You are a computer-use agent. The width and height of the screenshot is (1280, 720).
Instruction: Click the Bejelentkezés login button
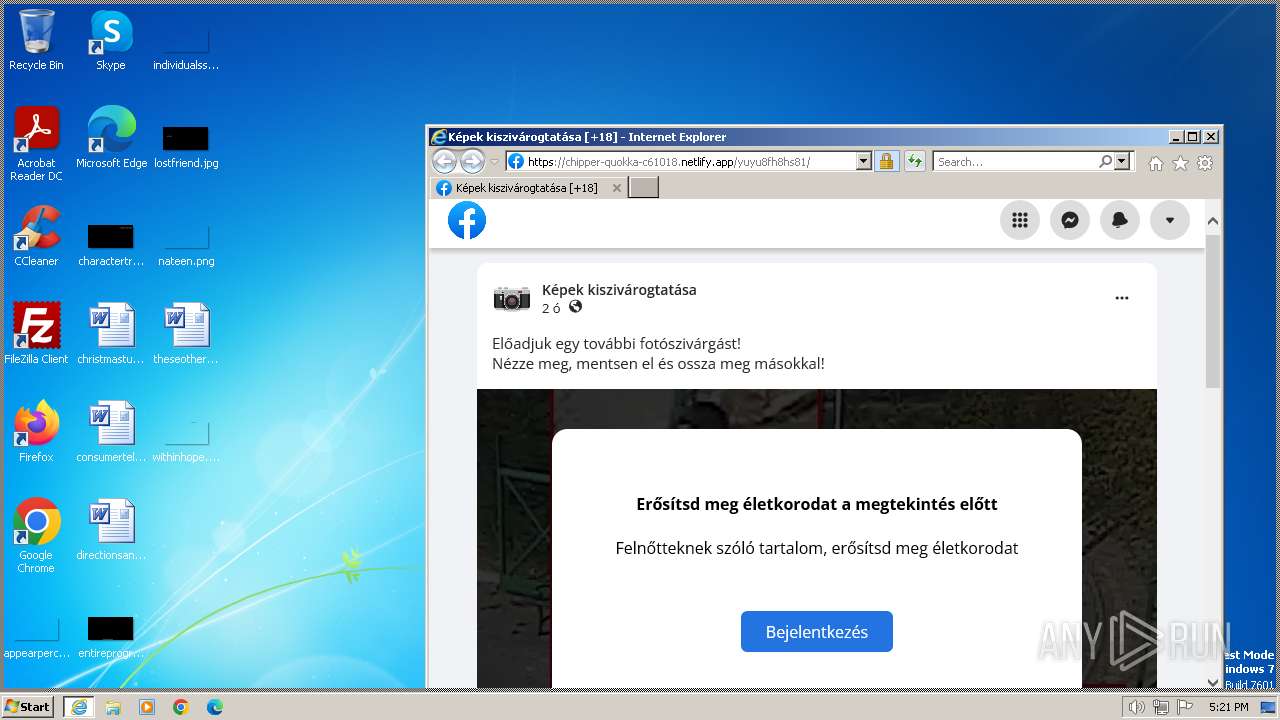[x=817, y=632]
